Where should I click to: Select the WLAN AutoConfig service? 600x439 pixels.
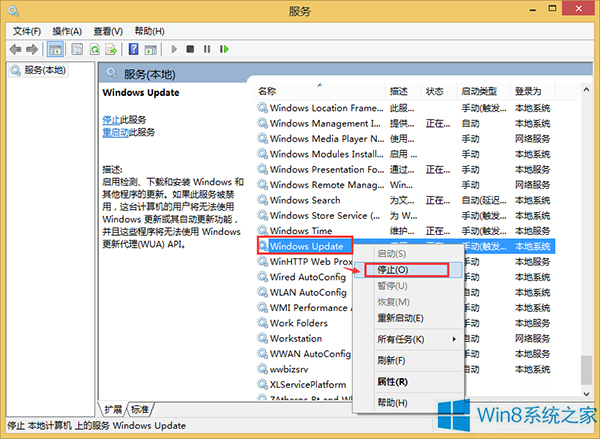pyautogui.click(x=308, y=292)
